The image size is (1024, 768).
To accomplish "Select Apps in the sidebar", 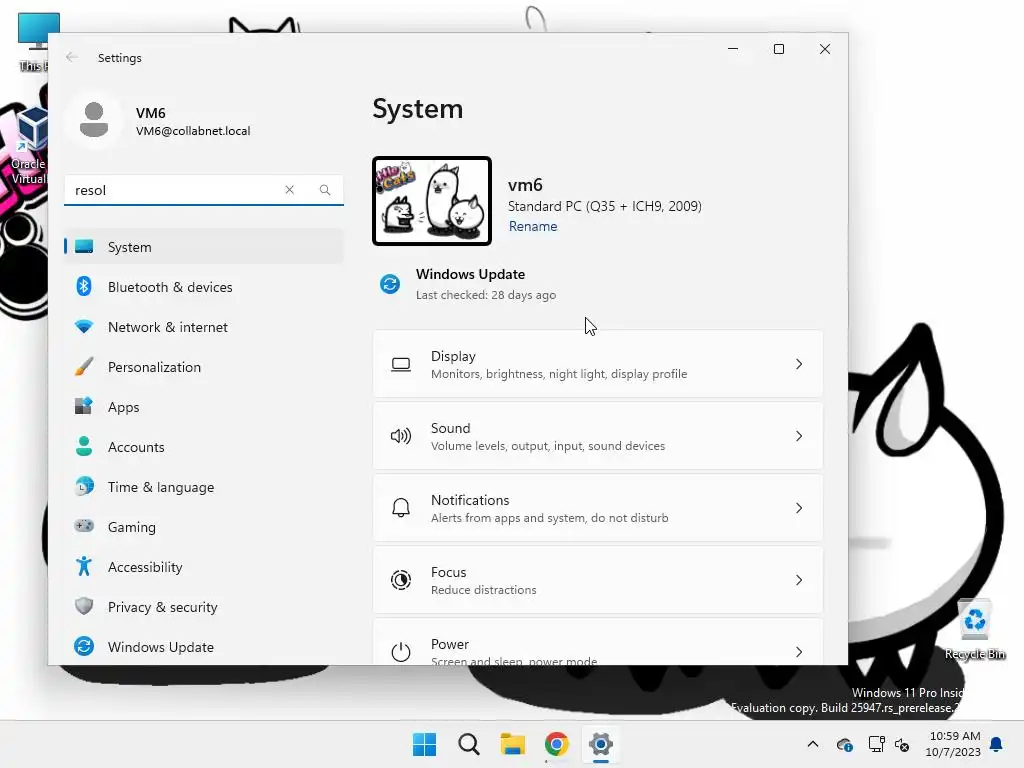I will coord(203,407).
